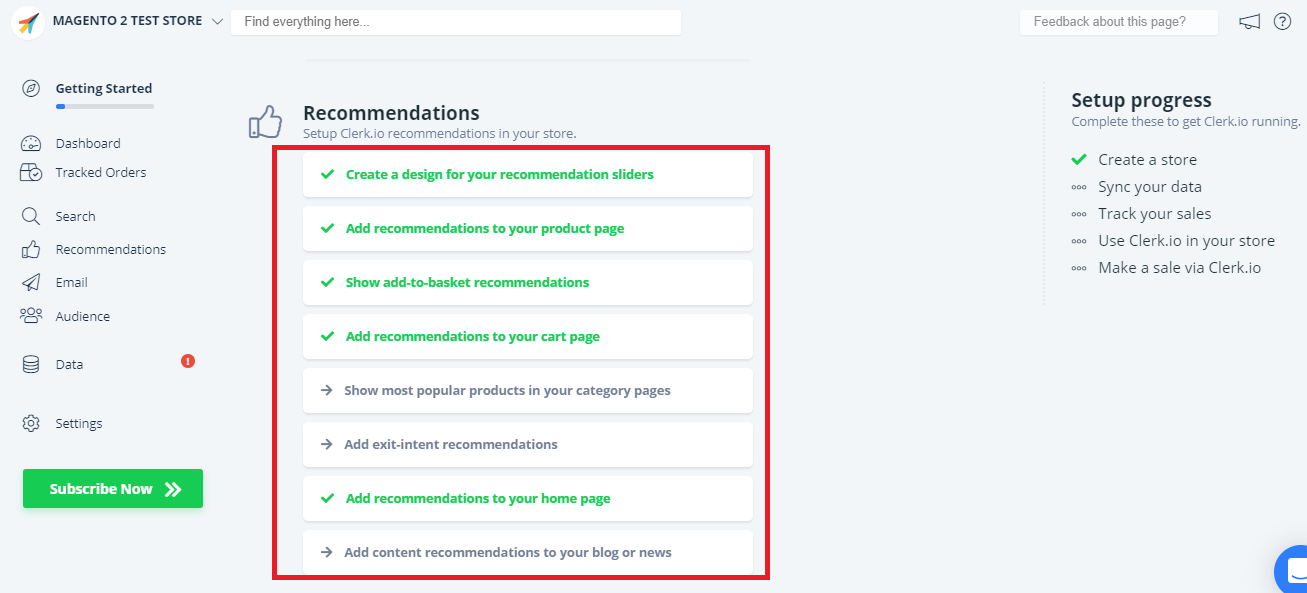Click the Getting Started progress bar
Screen dimensions: 1307x593
tap(105, 106)
